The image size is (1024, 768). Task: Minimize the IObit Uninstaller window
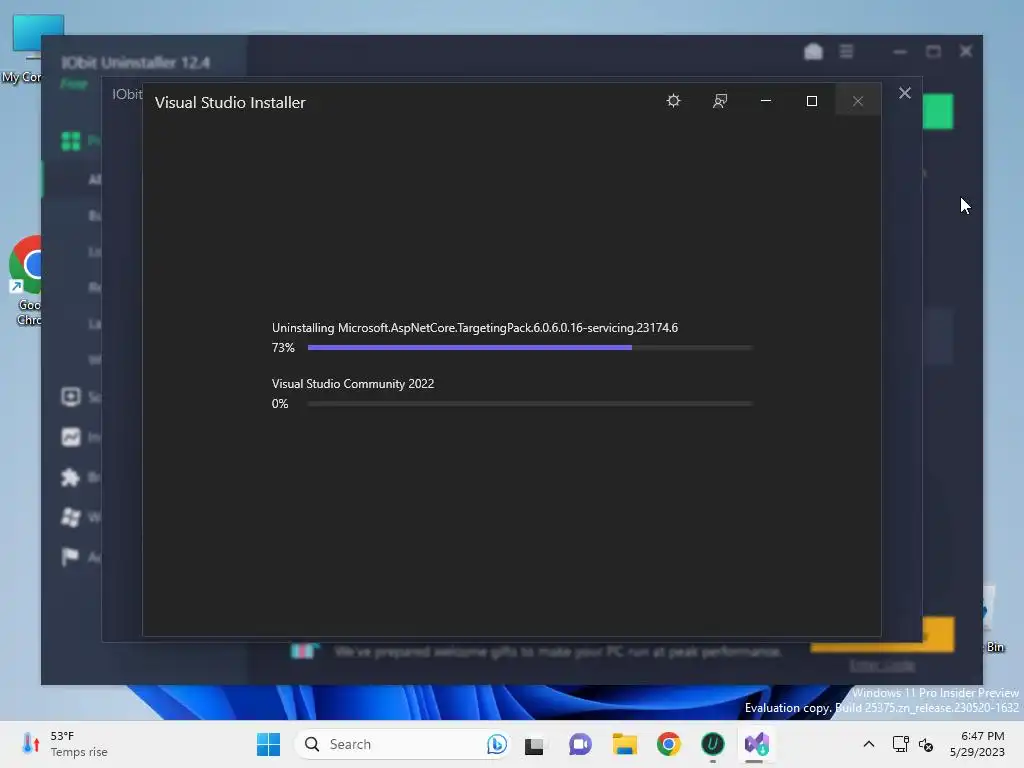coord(900,51)
